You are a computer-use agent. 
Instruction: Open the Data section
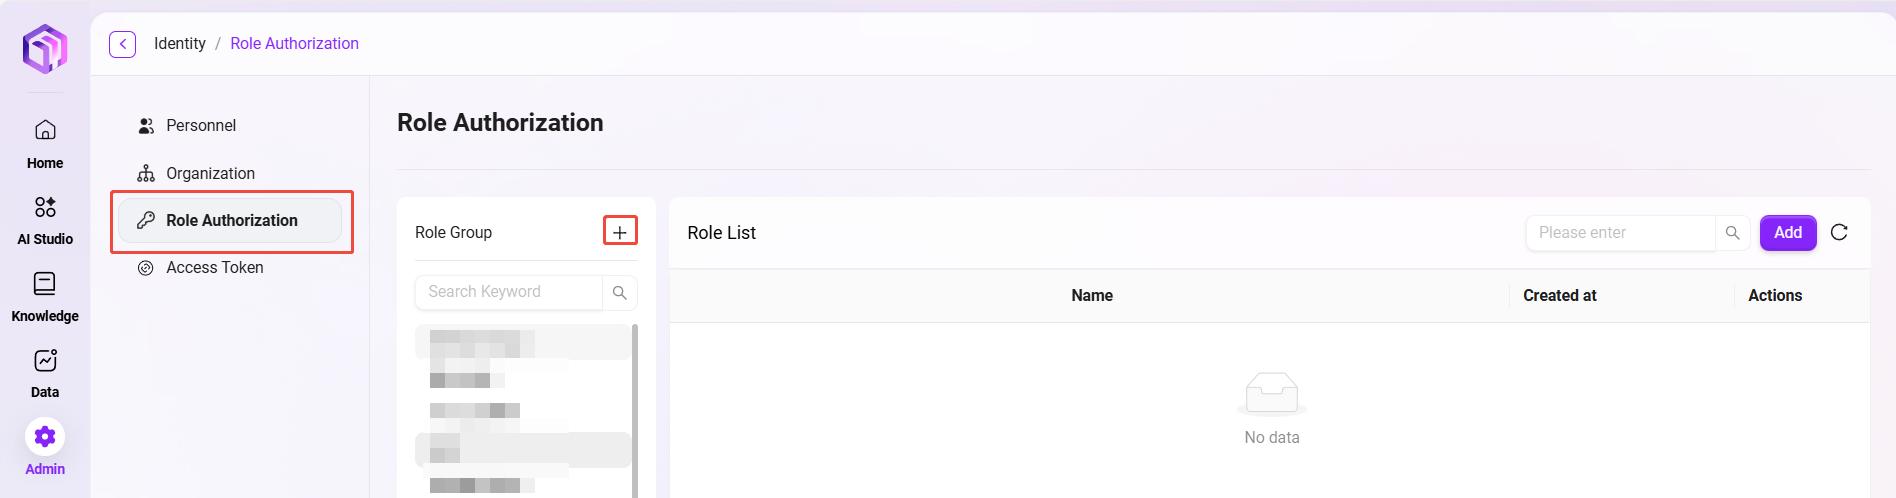(x=45, y=372)
